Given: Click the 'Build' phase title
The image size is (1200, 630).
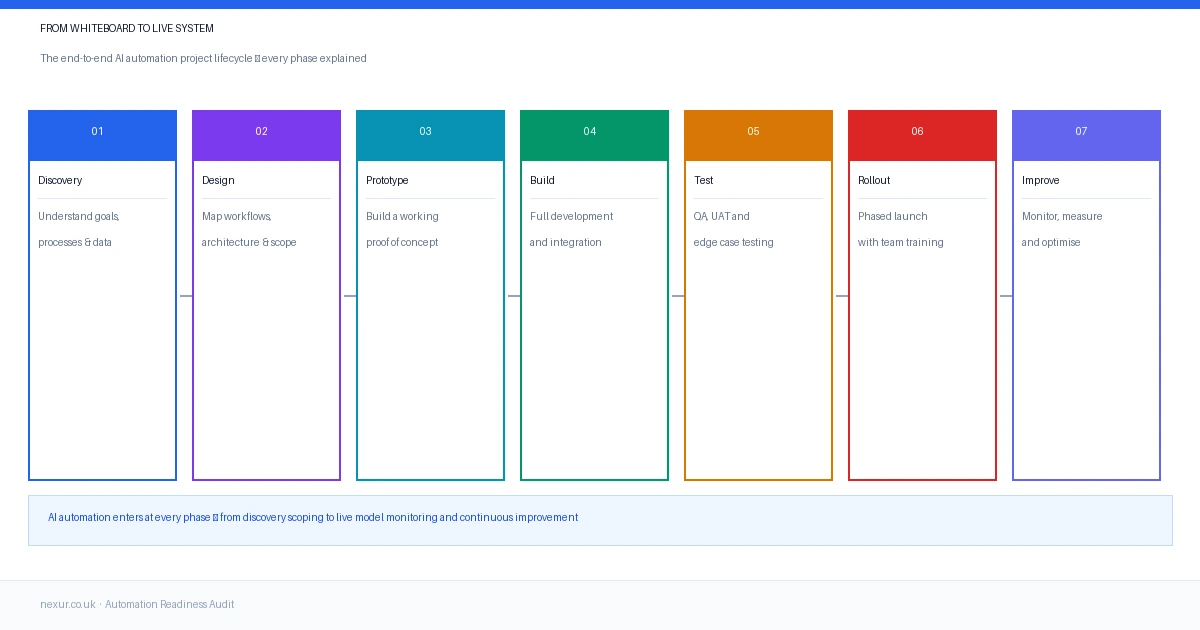Looking at the screenshot, I should point(542,181).
